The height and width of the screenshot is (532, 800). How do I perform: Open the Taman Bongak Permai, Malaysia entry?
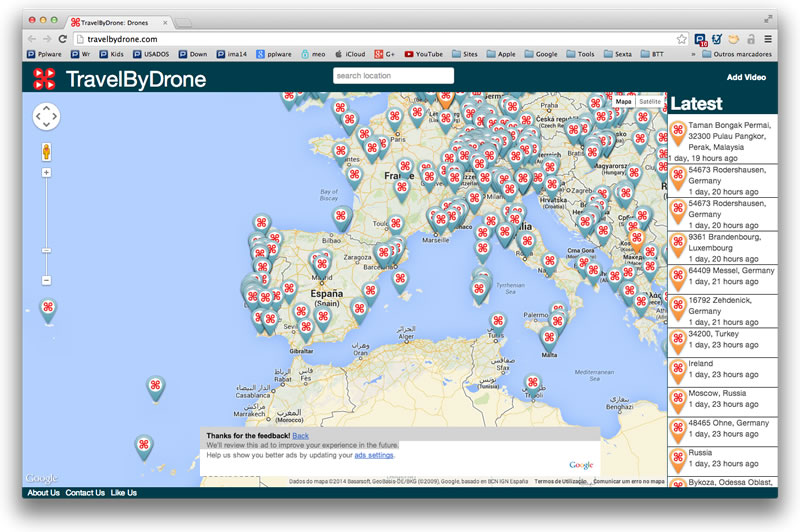point(722,141)
